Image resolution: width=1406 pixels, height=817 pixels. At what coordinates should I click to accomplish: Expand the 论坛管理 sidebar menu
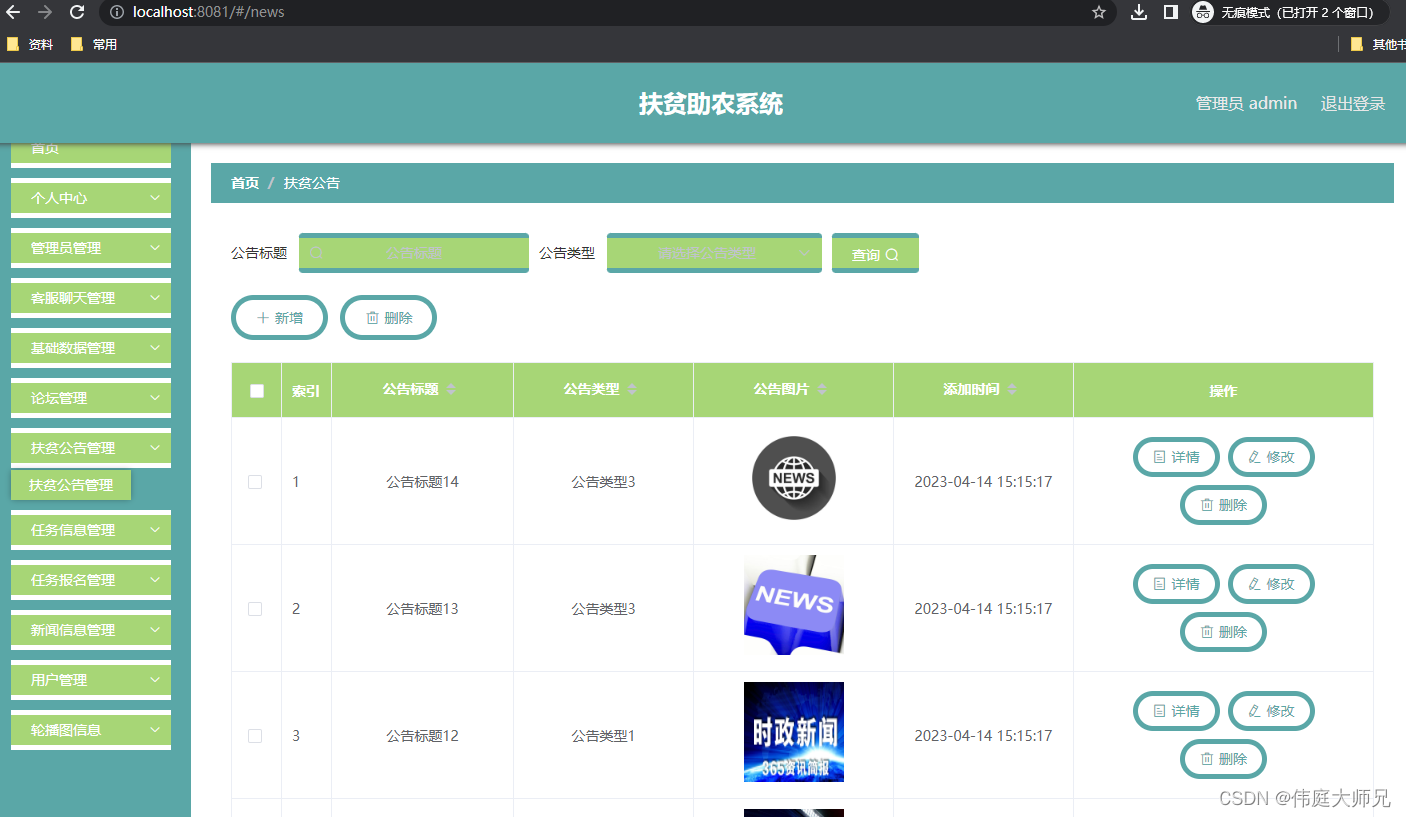tap(91, 398)
